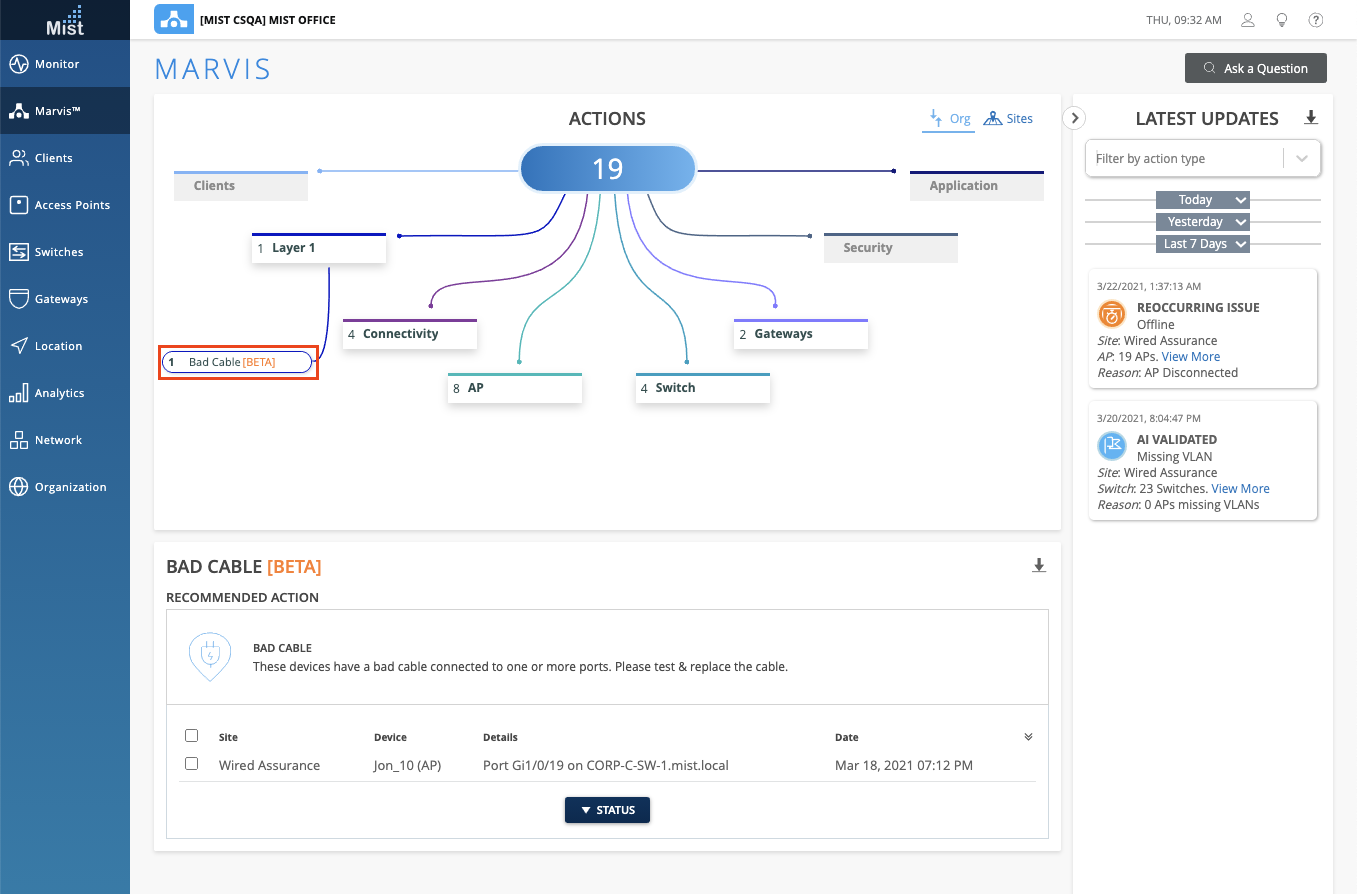Expand the Today updates section
The width and height of the screenshot is (1357, 894).
[x=1202, y=200]
